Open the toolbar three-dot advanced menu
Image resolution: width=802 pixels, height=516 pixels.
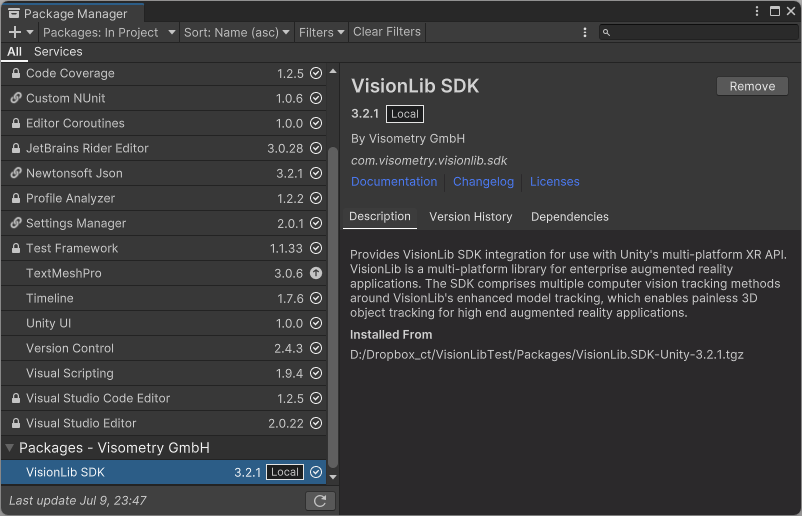(x=585, y=32)
